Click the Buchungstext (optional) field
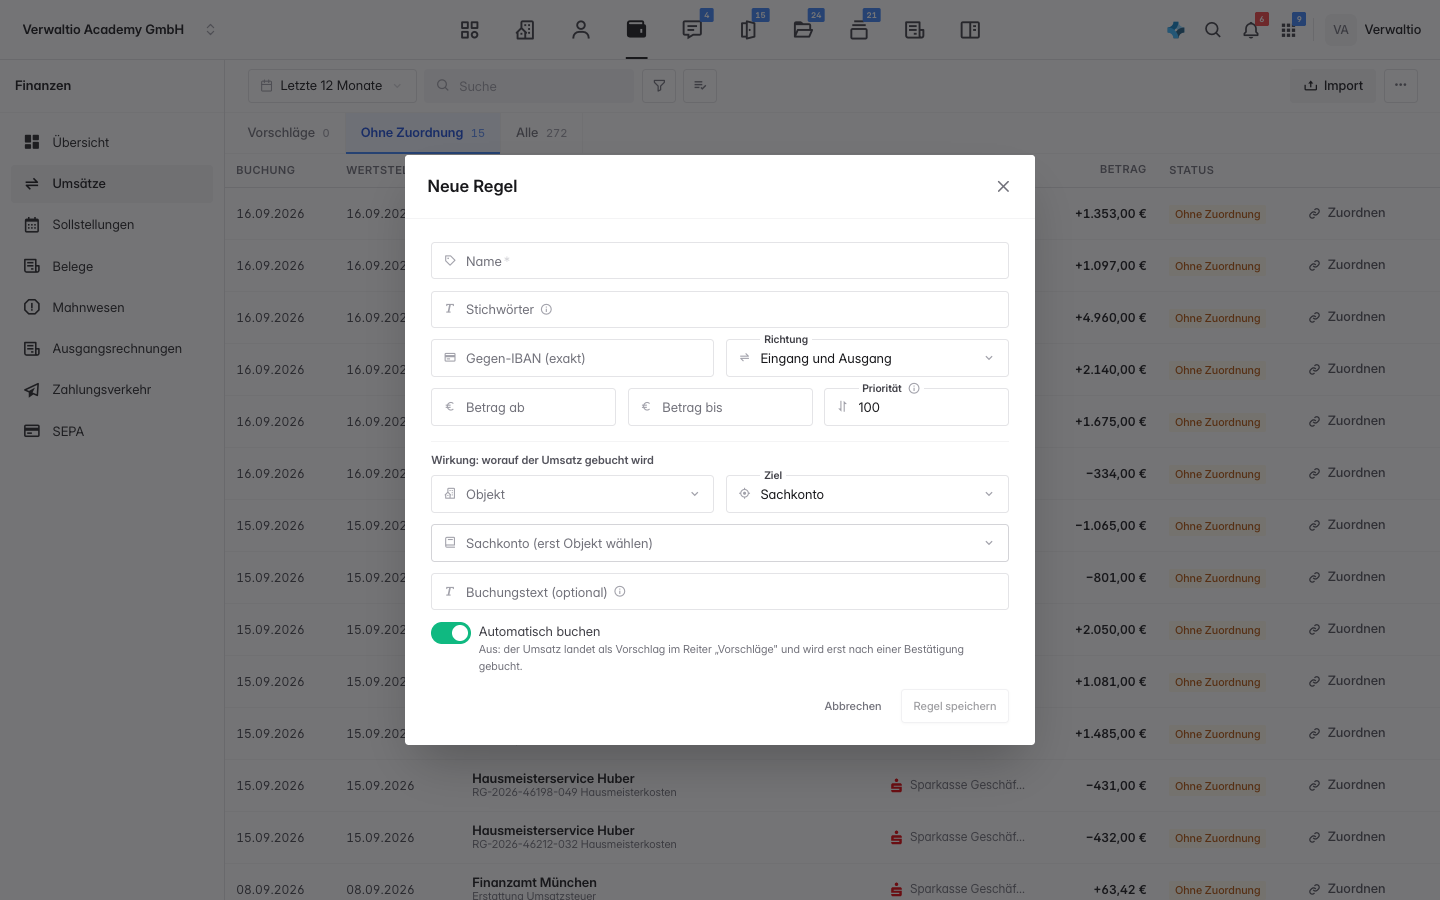The width and height of the screenshot is (1440, 900). 720,592
